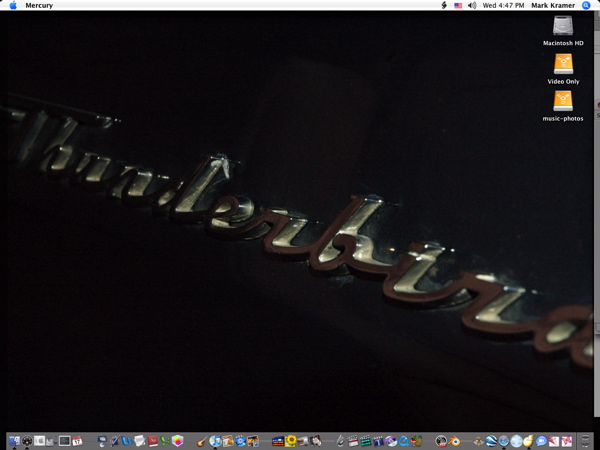This screenshot has width=600, height=450.
Task: Open the Apple menu
Action: [x=13, y=5]
